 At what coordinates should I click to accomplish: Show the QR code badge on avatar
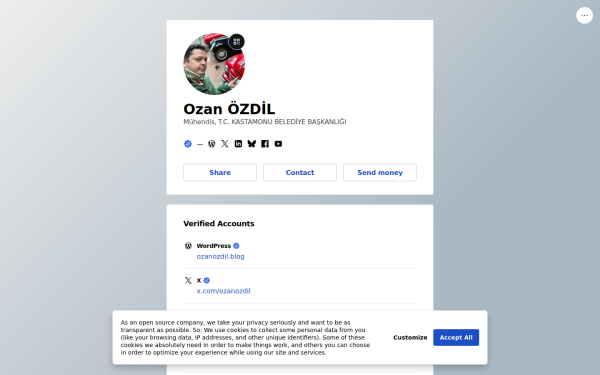click(236, 42)
